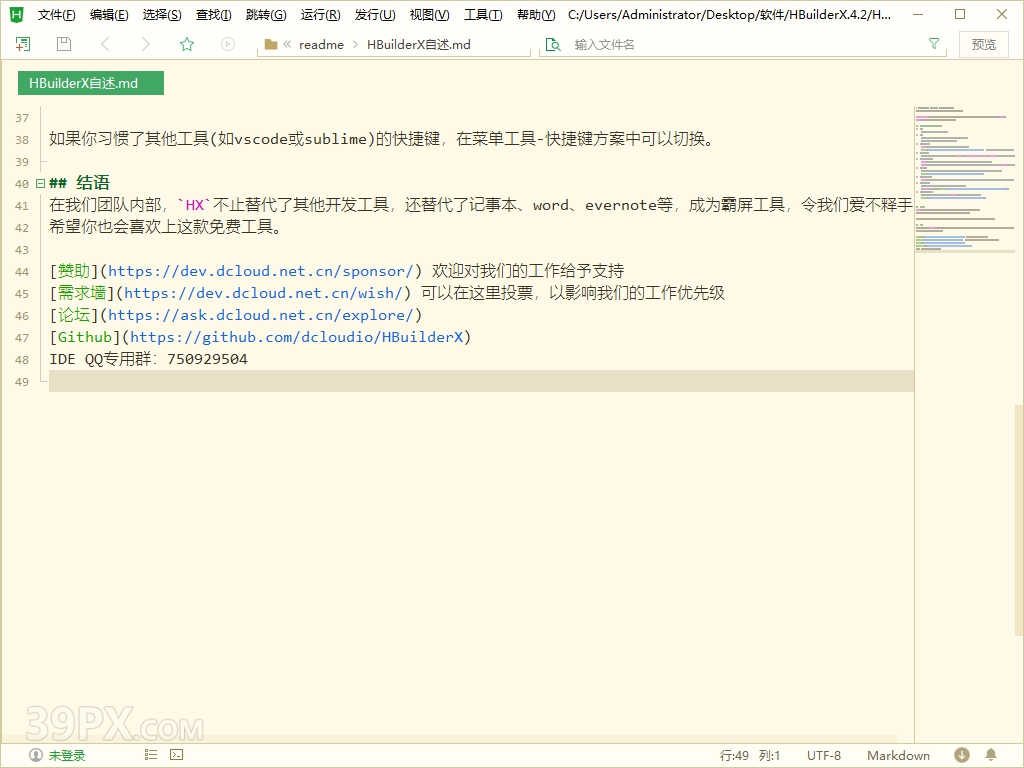Click the text 希望你也会喜欢上这款免费工具

(165, 227)
